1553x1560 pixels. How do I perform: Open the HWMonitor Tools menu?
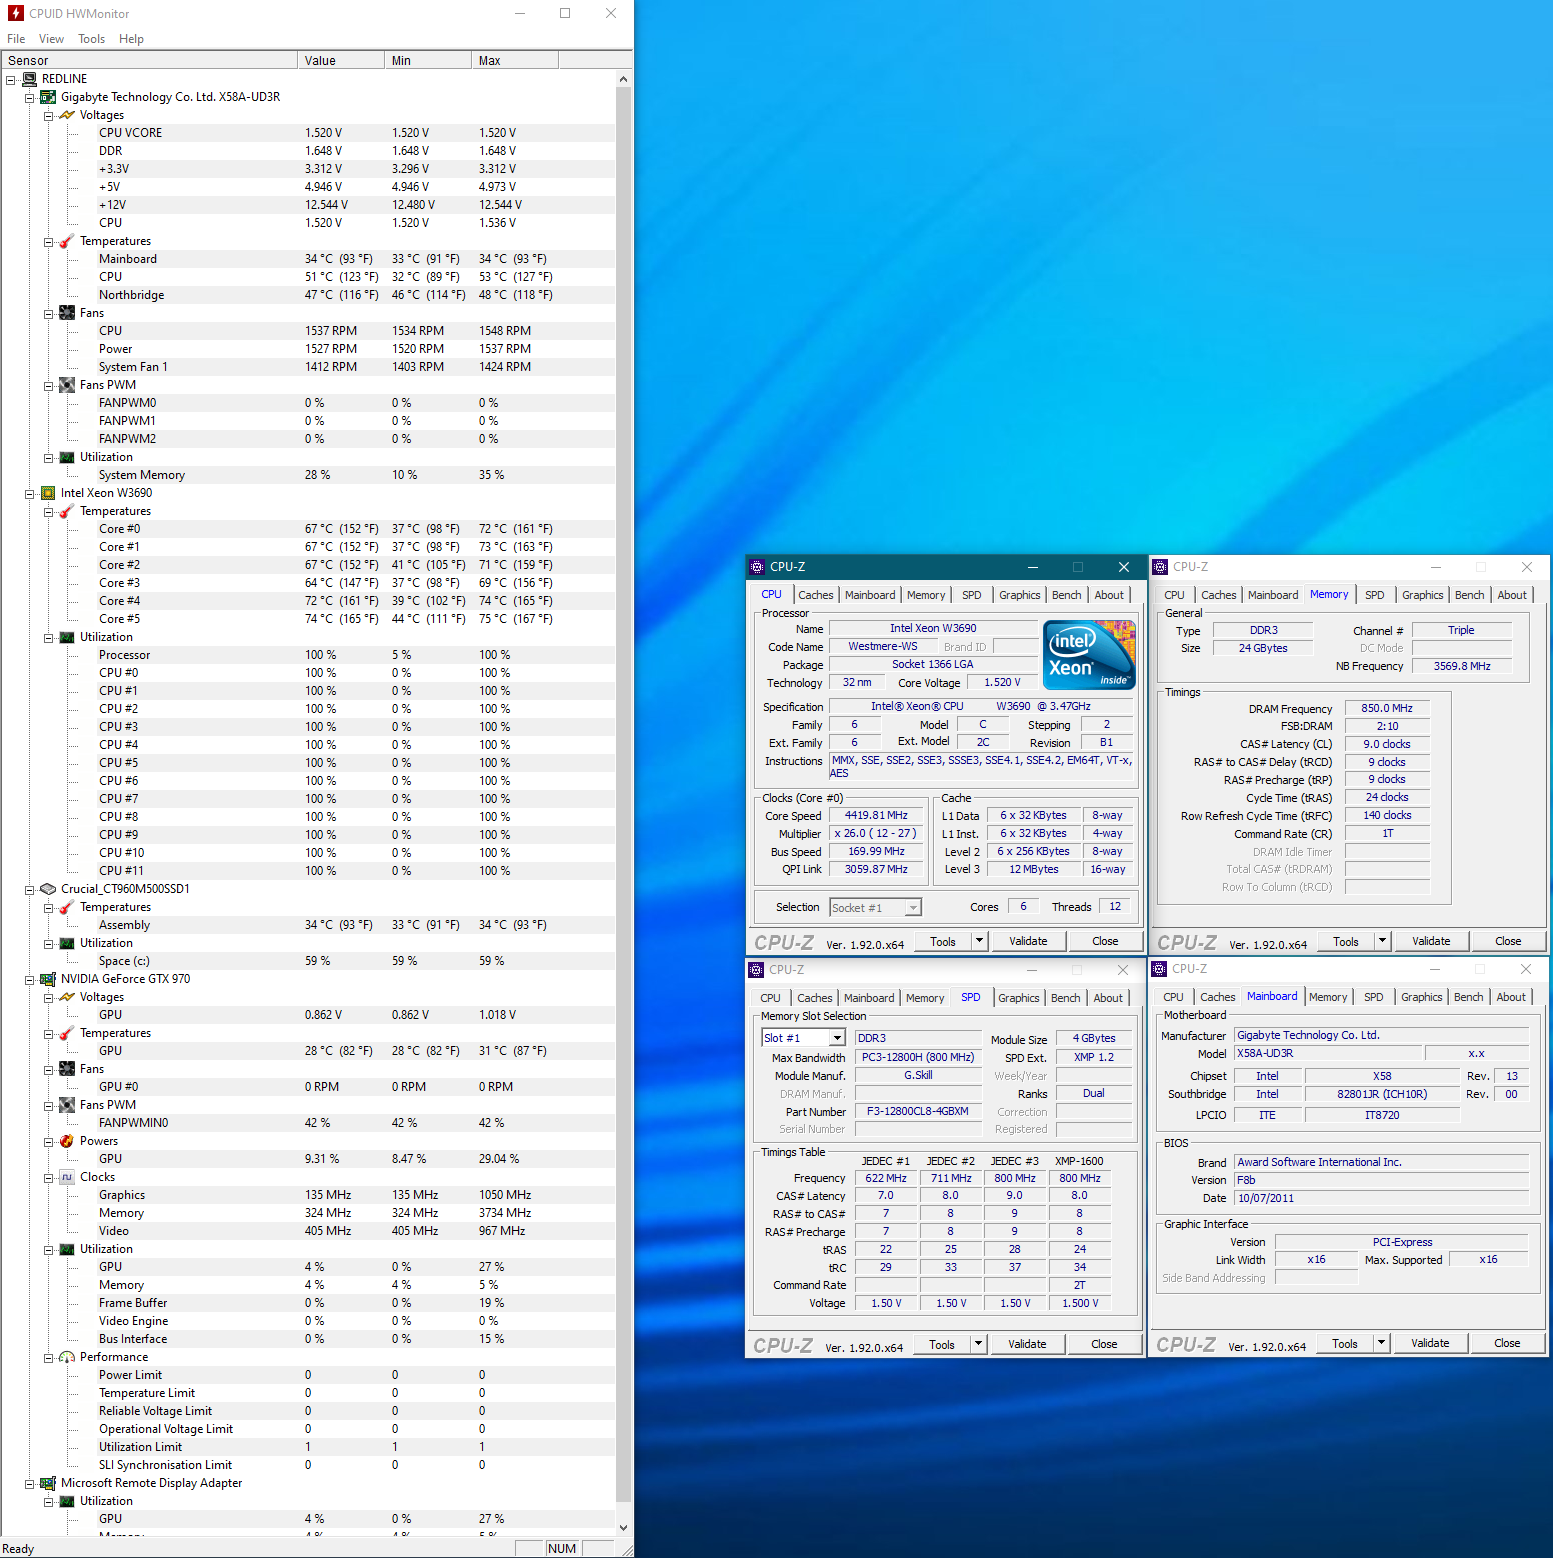pyautogui.click(x=91, y=39)
